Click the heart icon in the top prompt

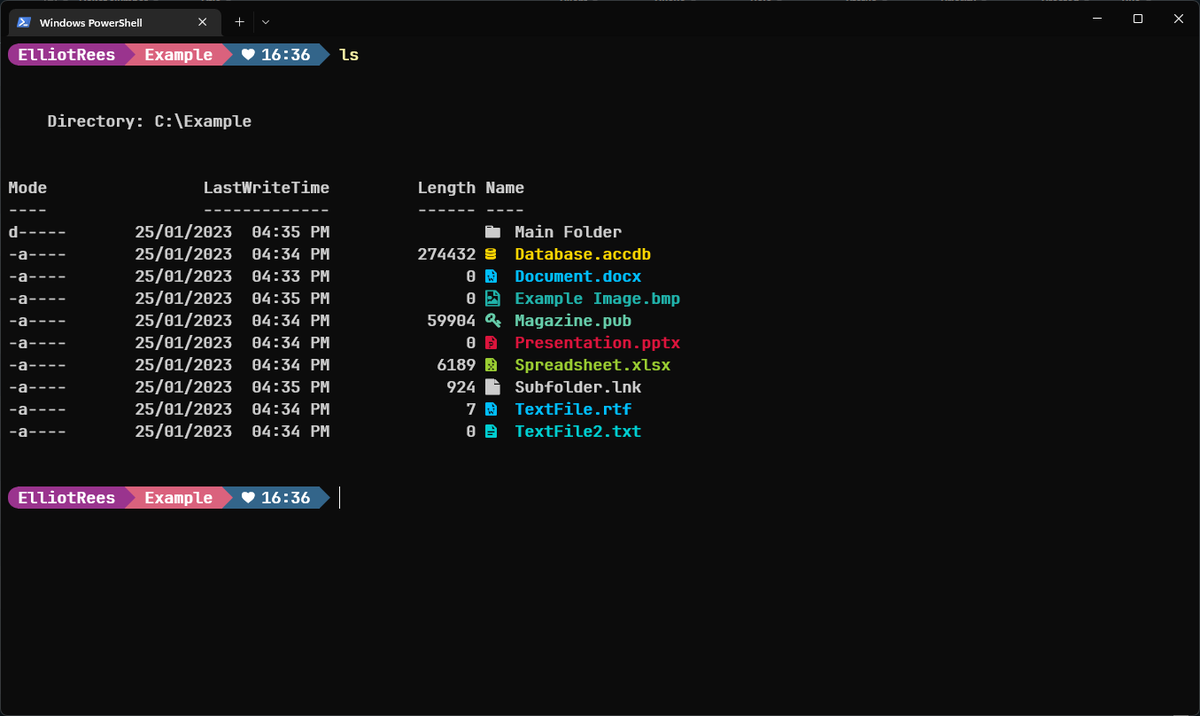pos(248,55)
